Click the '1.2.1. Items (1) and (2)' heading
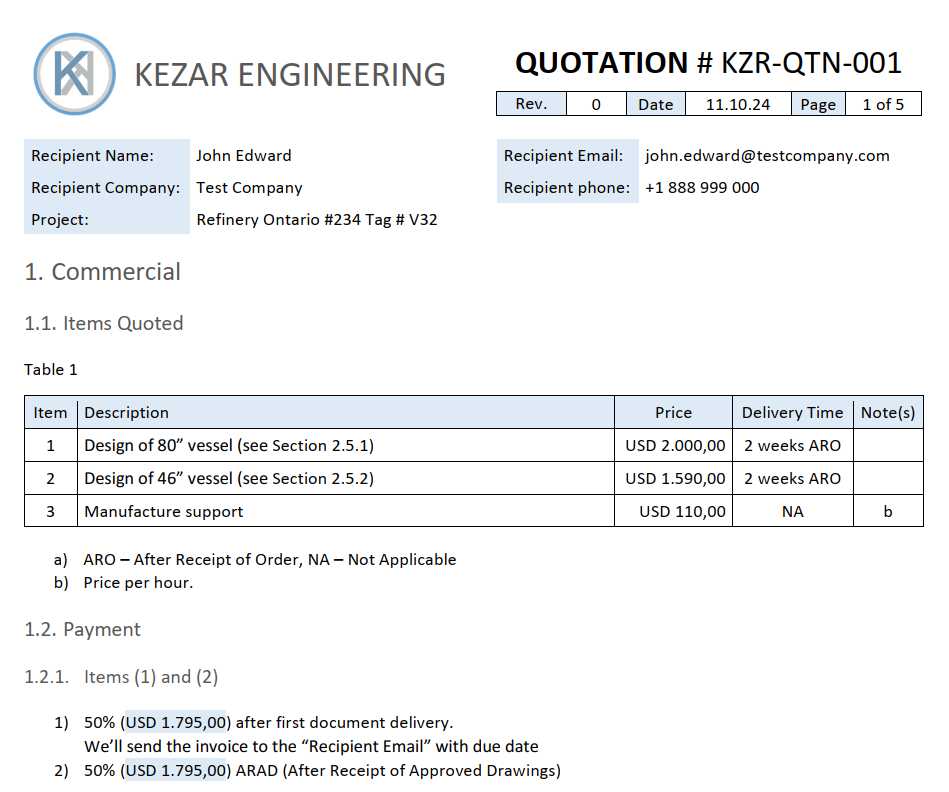This screenshot has width=949, height=792. pos(121,676)
